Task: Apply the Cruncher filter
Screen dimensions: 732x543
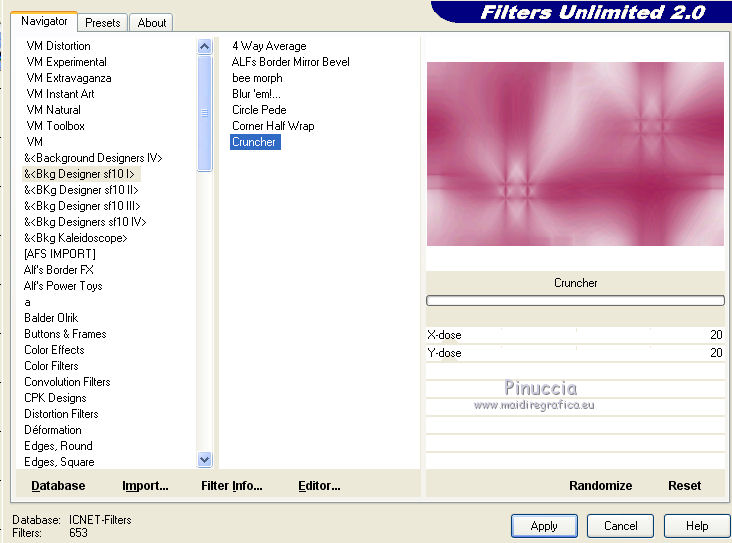Action: tap(544, 526)
